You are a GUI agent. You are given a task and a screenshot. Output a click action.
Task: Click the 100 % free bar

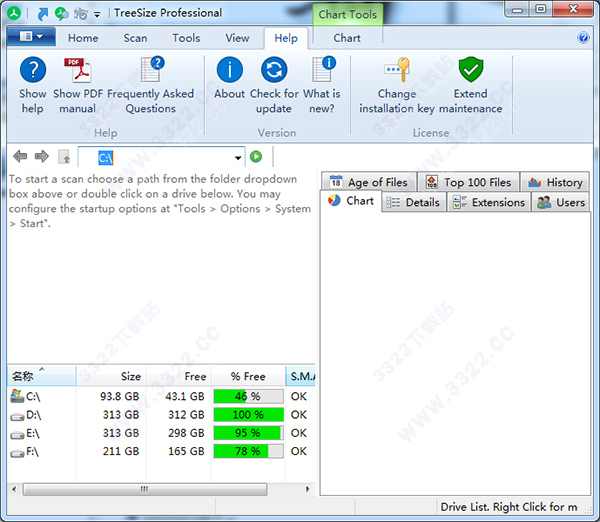point(248,414)
